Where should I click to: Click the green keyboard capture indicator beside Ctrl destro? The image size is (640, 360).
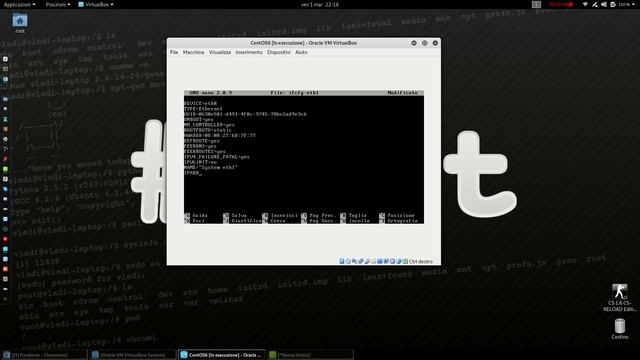point(405,261)
